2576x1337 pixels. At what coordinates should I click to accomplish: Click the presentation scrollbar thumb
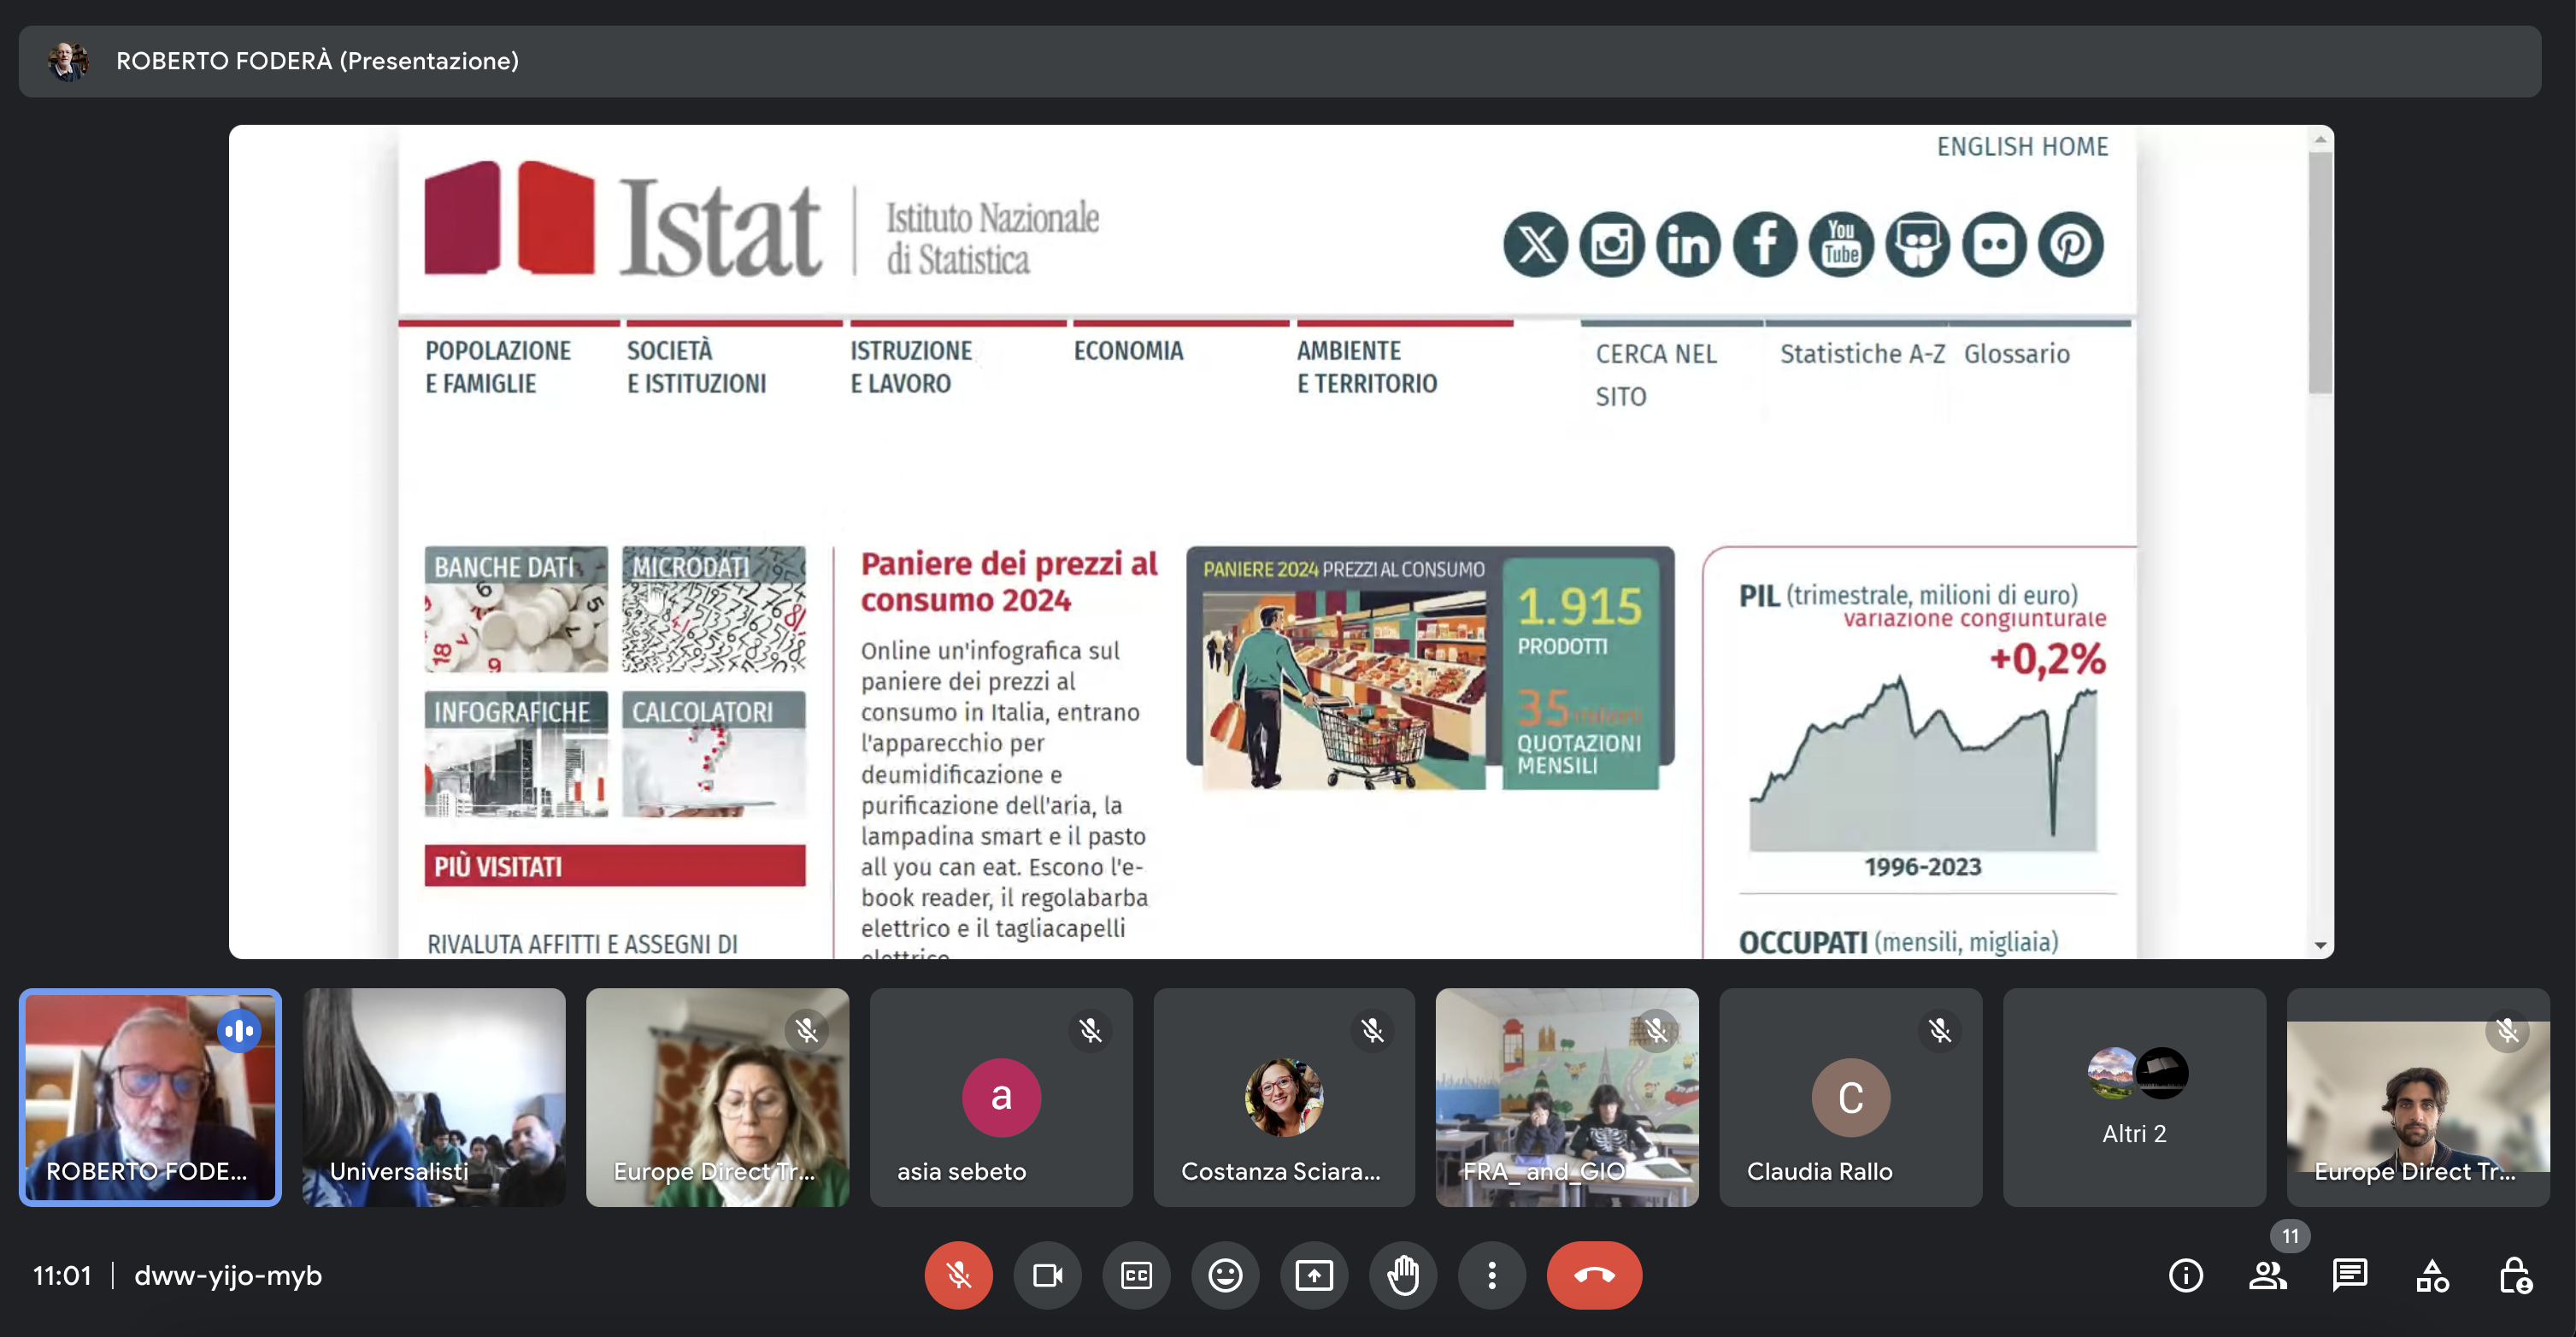point(2320,272)
